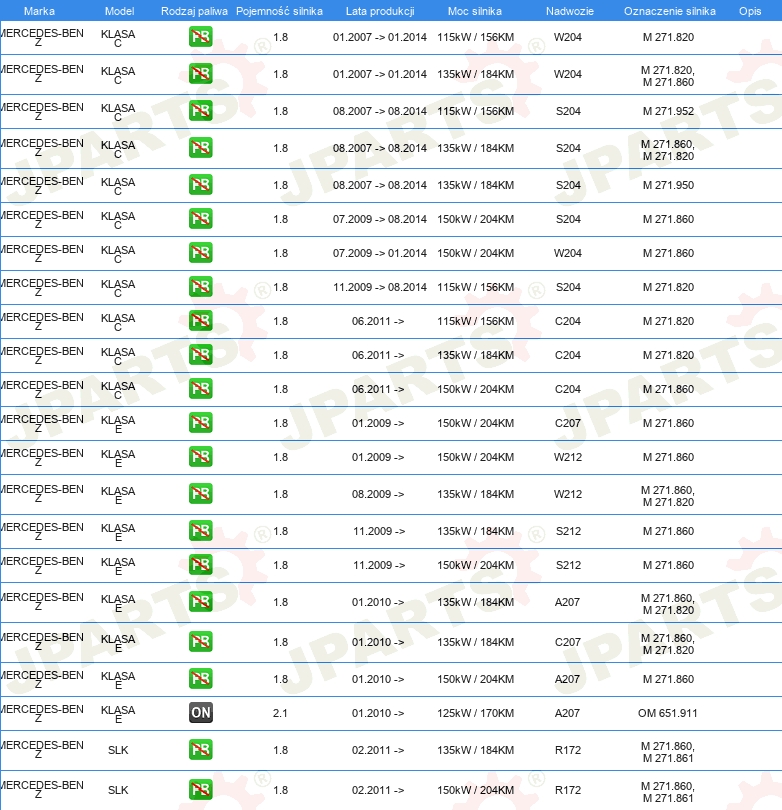Click the Marka column header
The image size is (782, 810).
[x=39, y=11]
